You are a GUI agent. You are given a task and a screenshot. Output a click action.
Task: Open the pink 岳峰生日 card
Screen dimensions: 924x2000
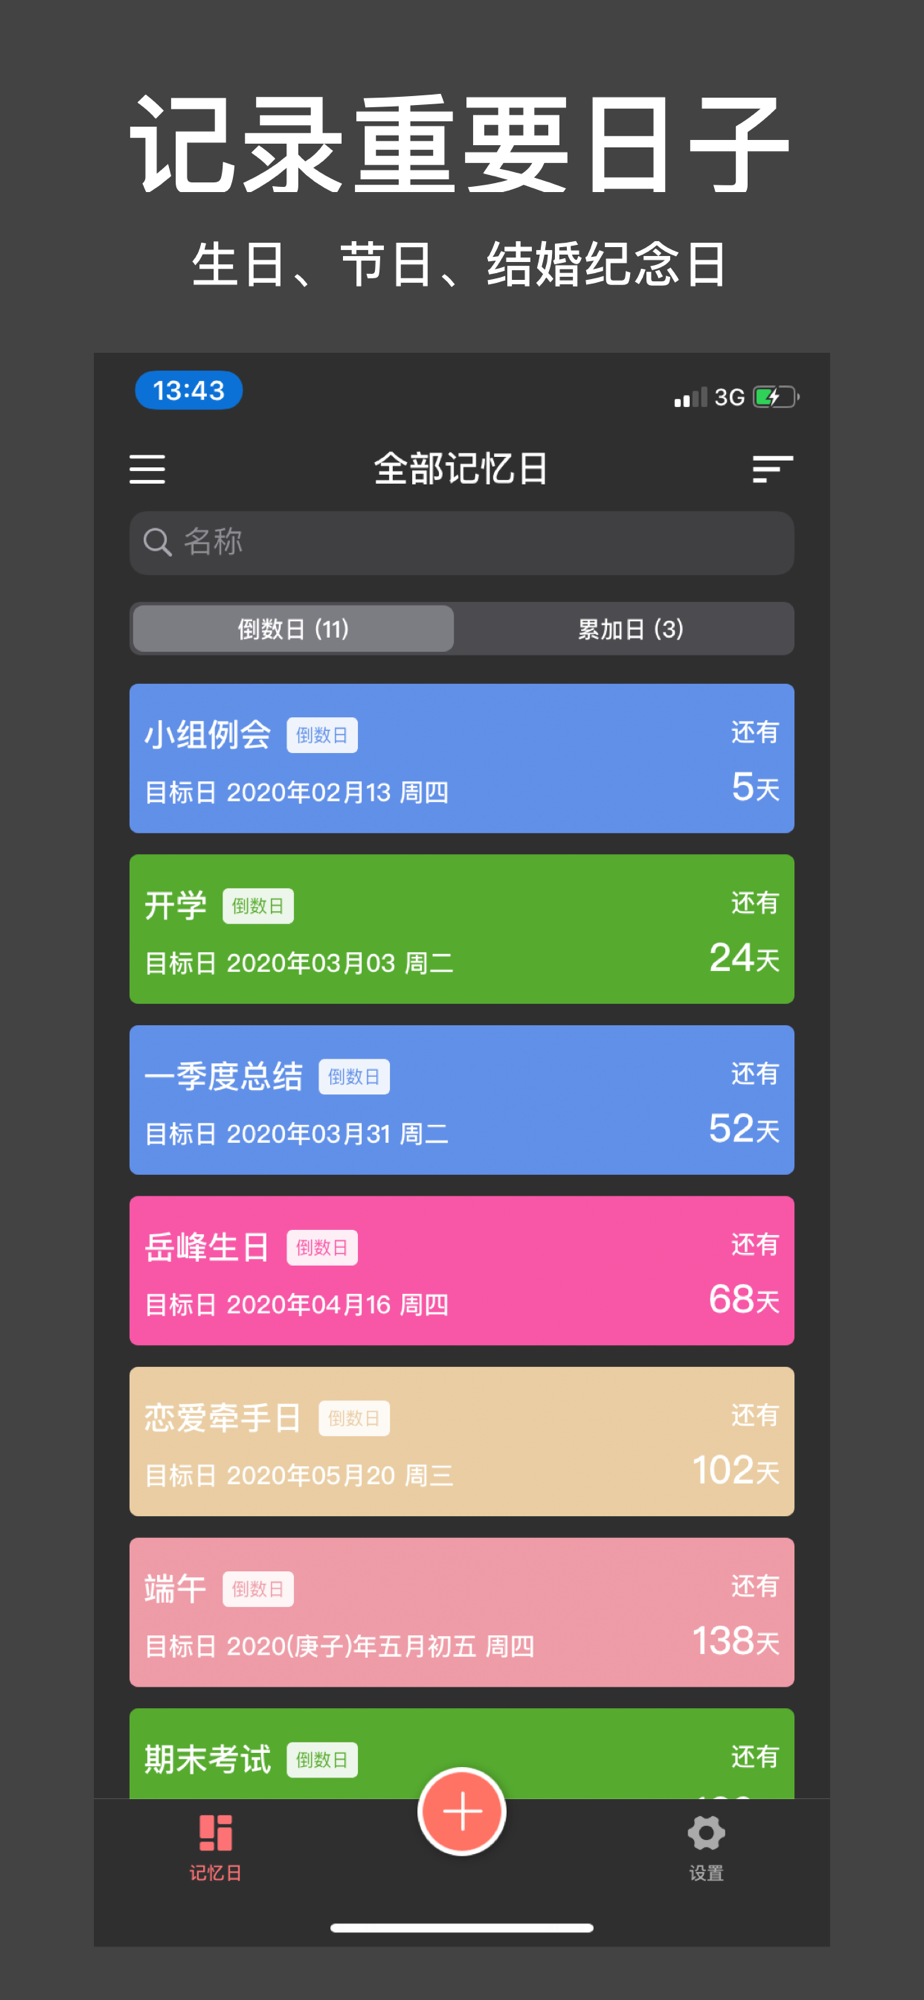point(462,1271)
